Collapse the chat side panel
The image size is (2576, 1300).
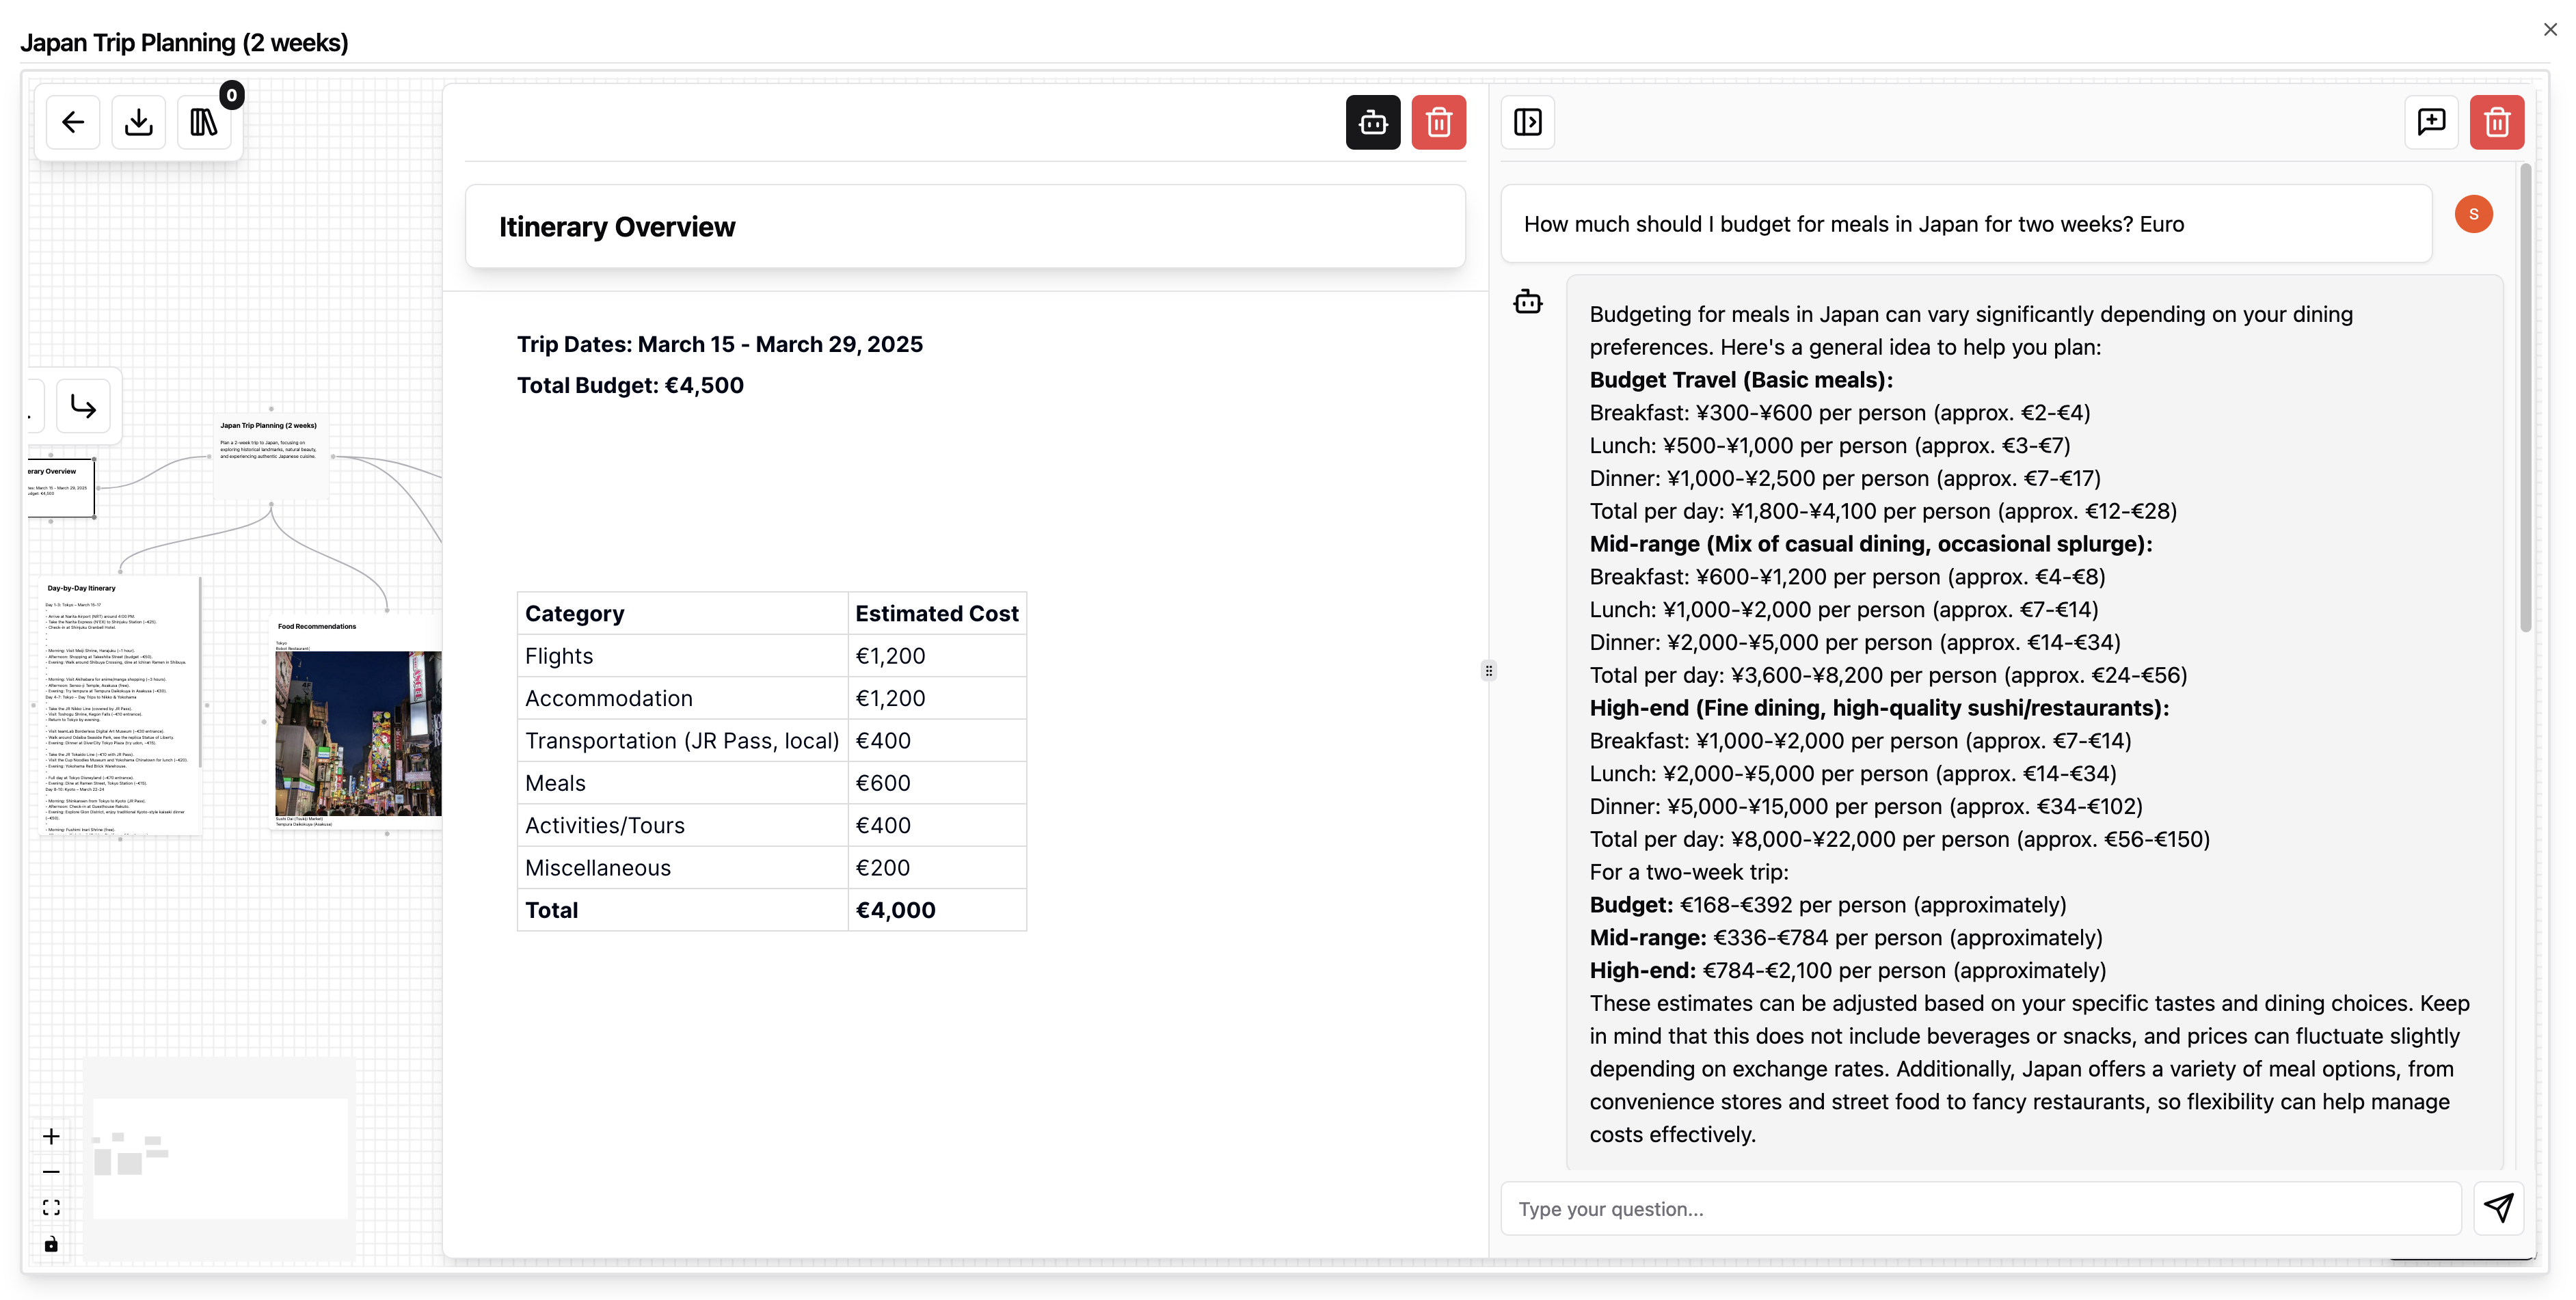coord(1528,122)
